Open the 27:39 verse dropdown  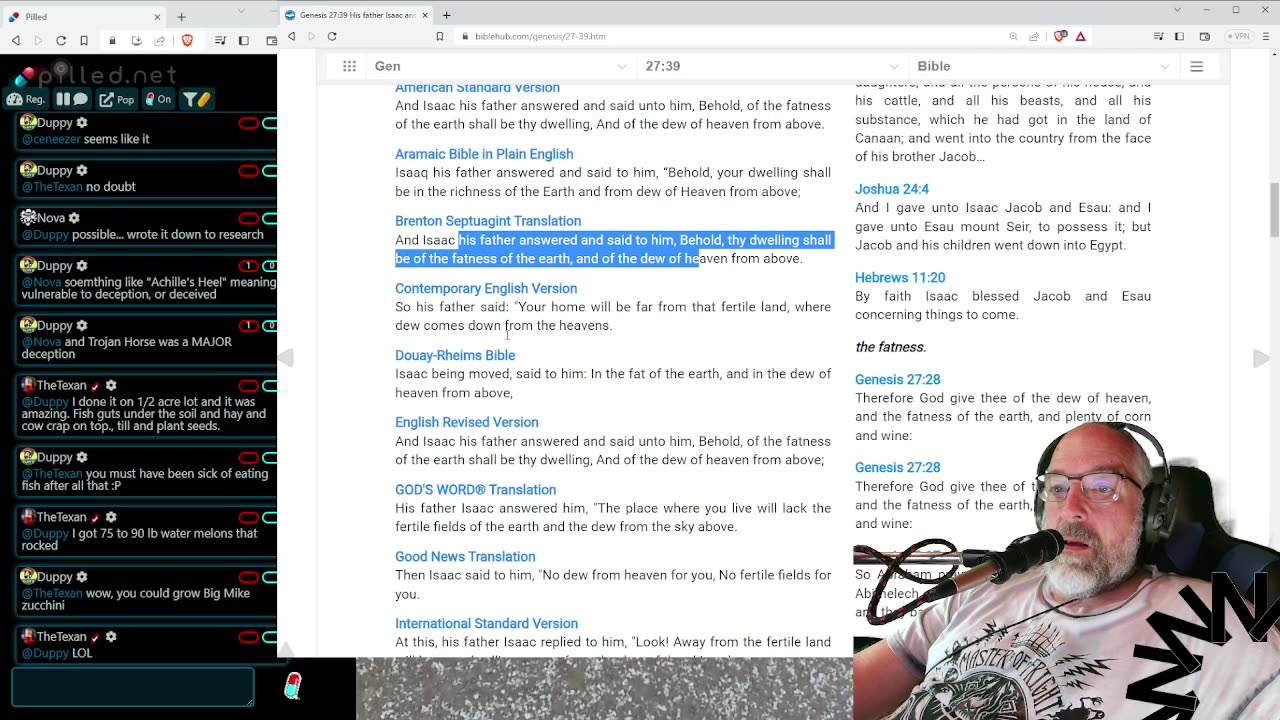(x=771, y=66)
